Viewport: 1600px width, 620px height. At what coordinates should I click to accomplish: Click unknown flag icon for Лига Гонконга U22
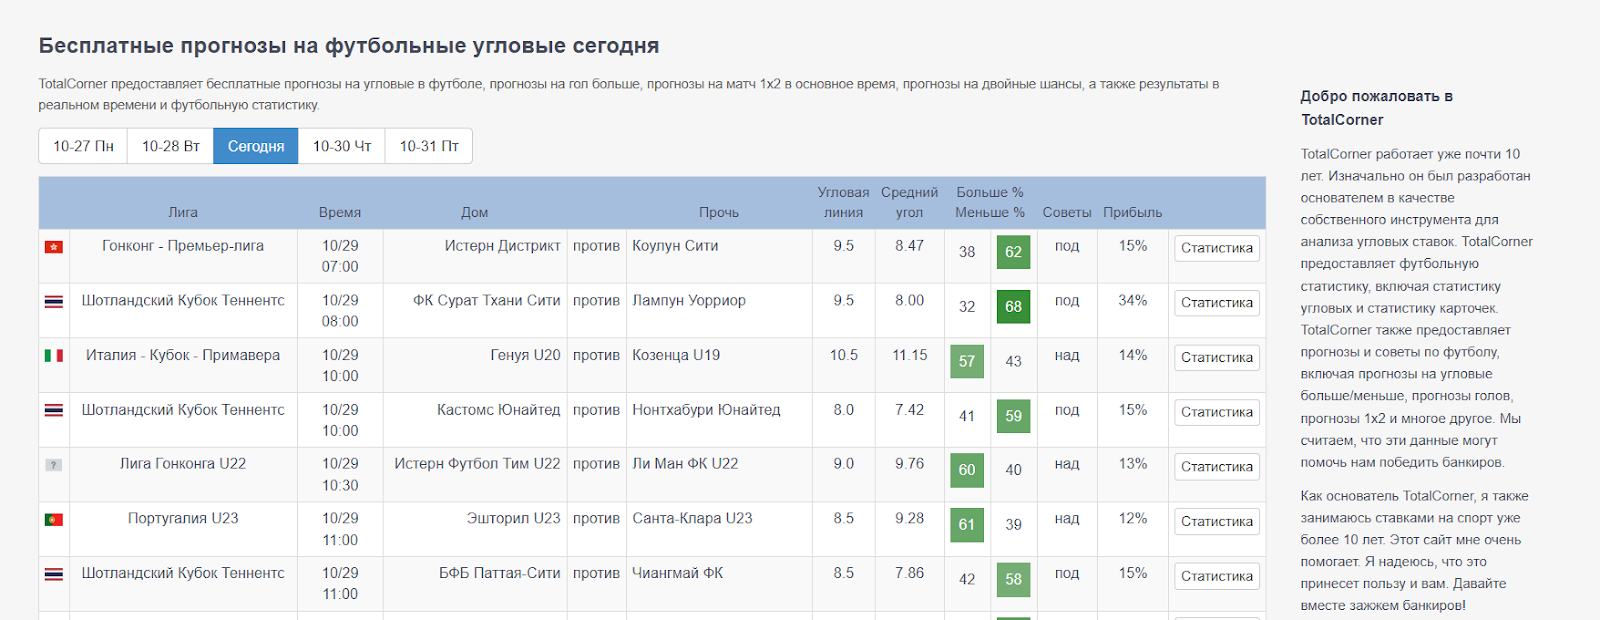[54, 465]
